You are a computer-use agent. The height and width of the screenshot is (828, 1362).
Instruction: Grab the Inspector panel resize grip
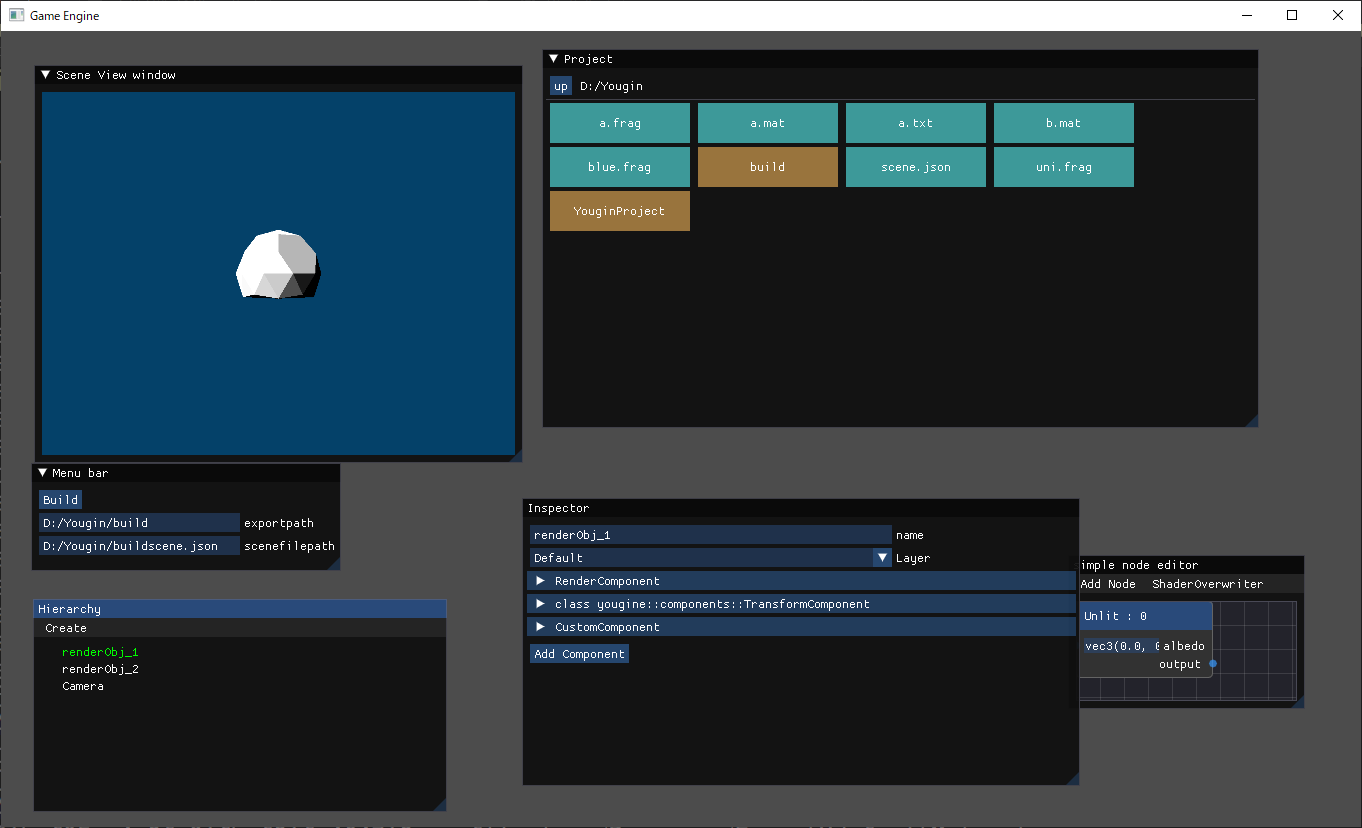point(1073,779)
